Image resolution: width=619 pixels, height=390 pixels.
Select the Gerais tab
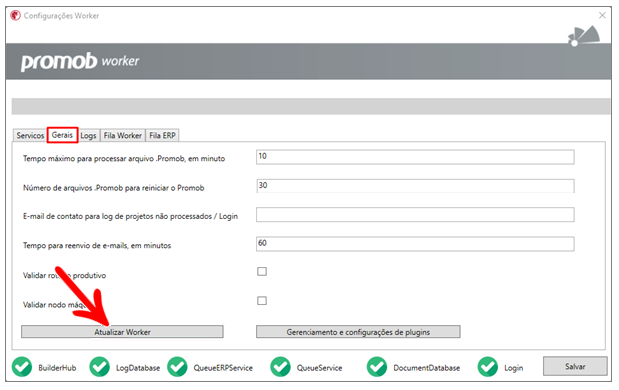click(62, 135)
